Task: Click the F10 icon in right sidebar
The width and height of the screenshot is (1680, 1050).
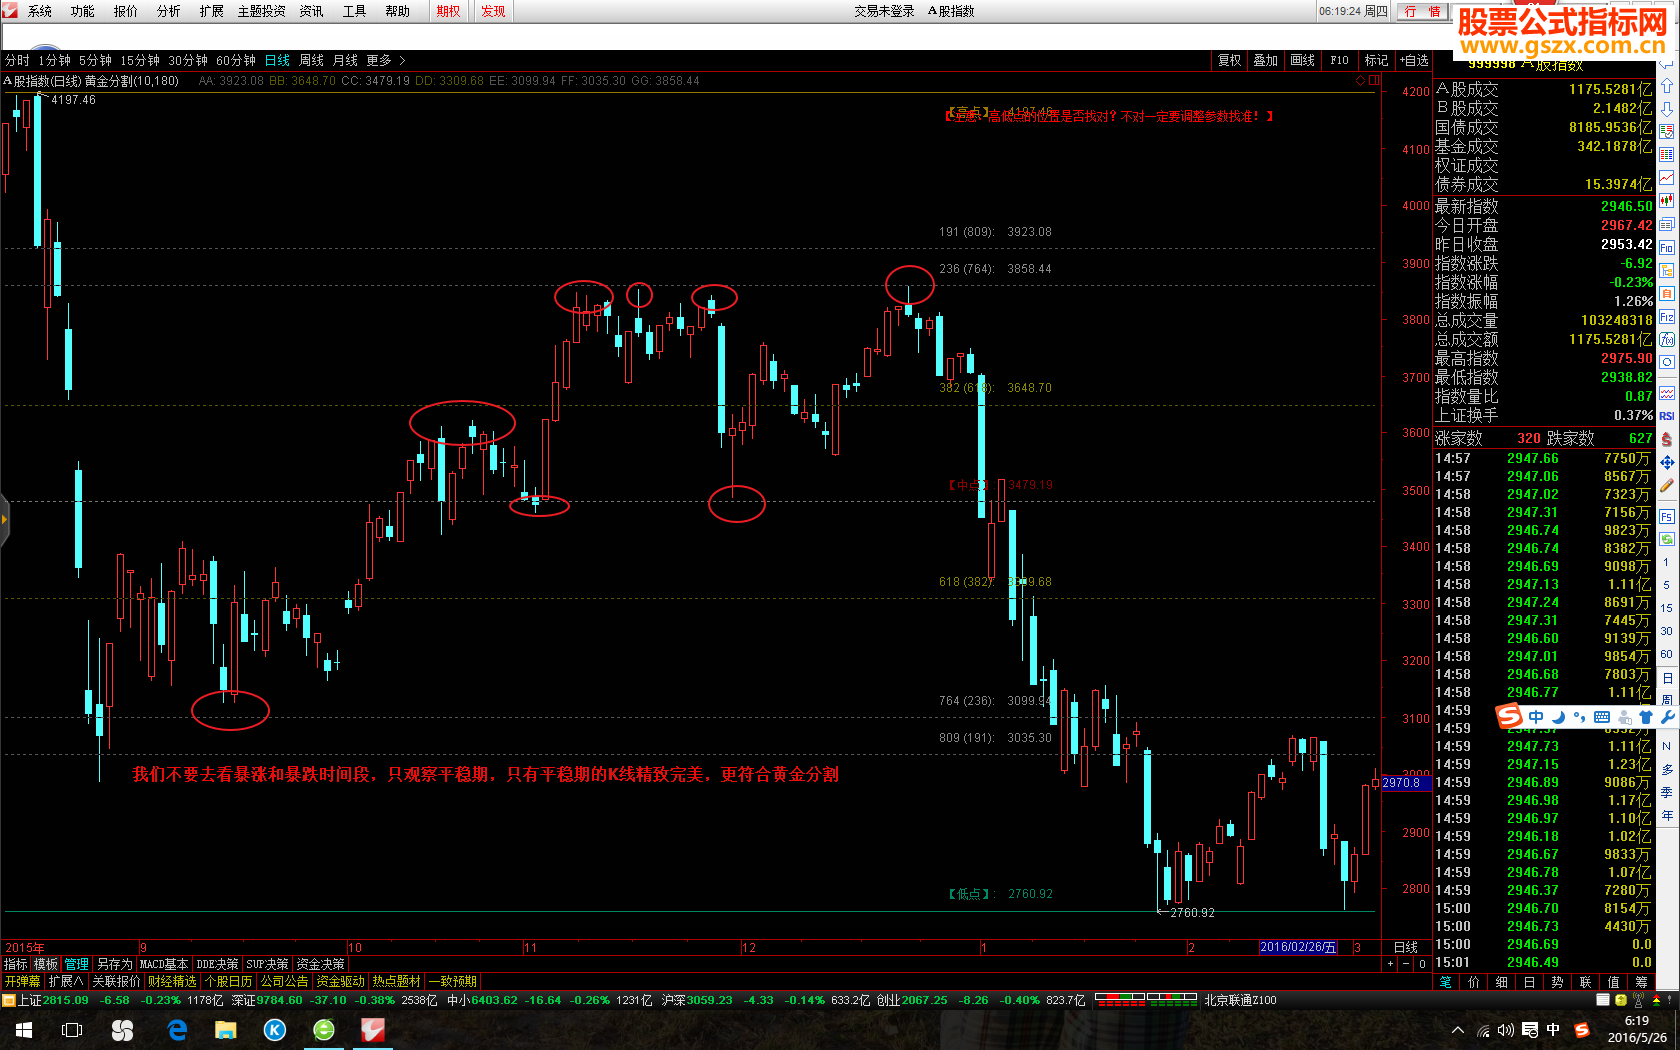Action: (1667, 247)
